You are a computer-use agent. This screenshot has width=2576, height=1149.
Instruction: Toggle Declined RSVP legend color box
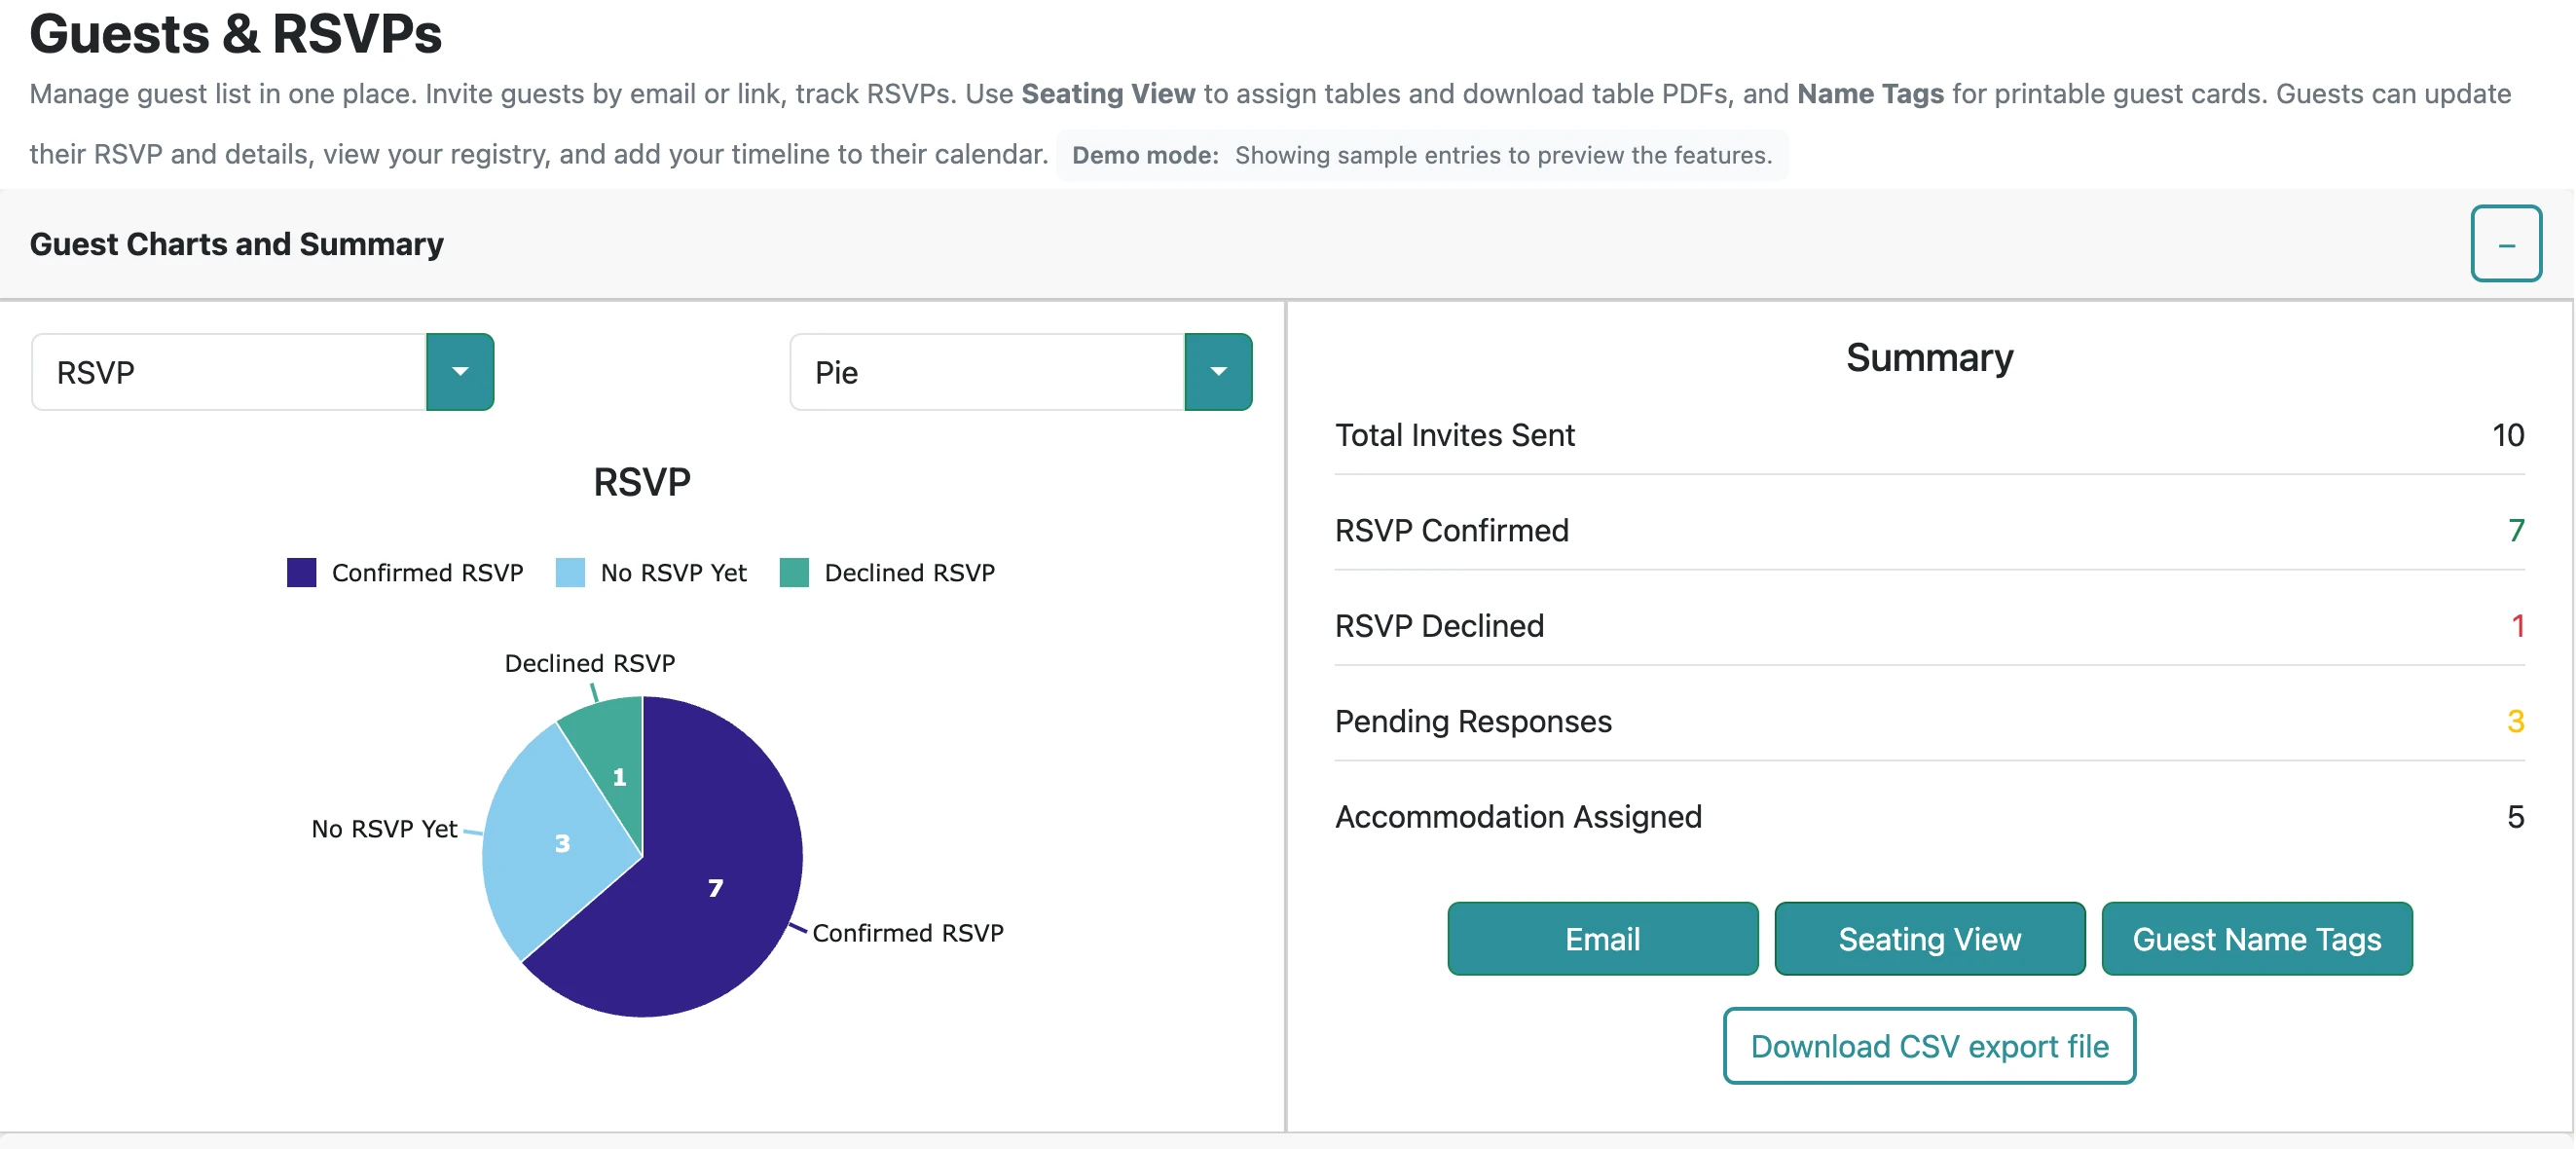[794, 573]
